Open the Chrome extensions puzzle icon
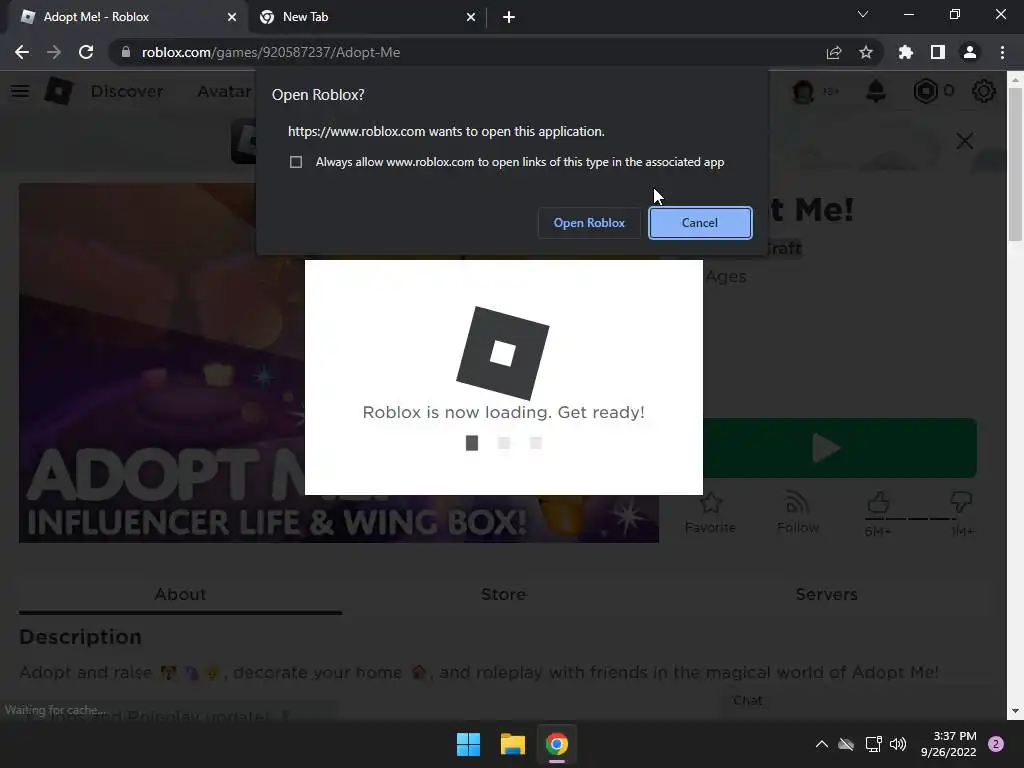Screen dimensions: 1024x768 point(906,52)
